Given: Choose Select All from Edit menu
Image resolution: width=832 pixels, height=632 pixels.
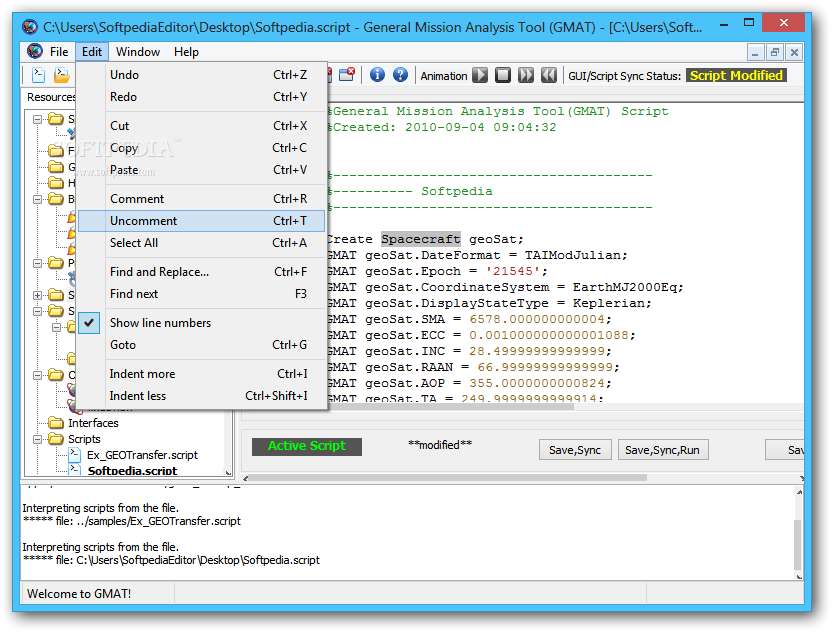Looking at the screenshot, I should coord(202,243).
